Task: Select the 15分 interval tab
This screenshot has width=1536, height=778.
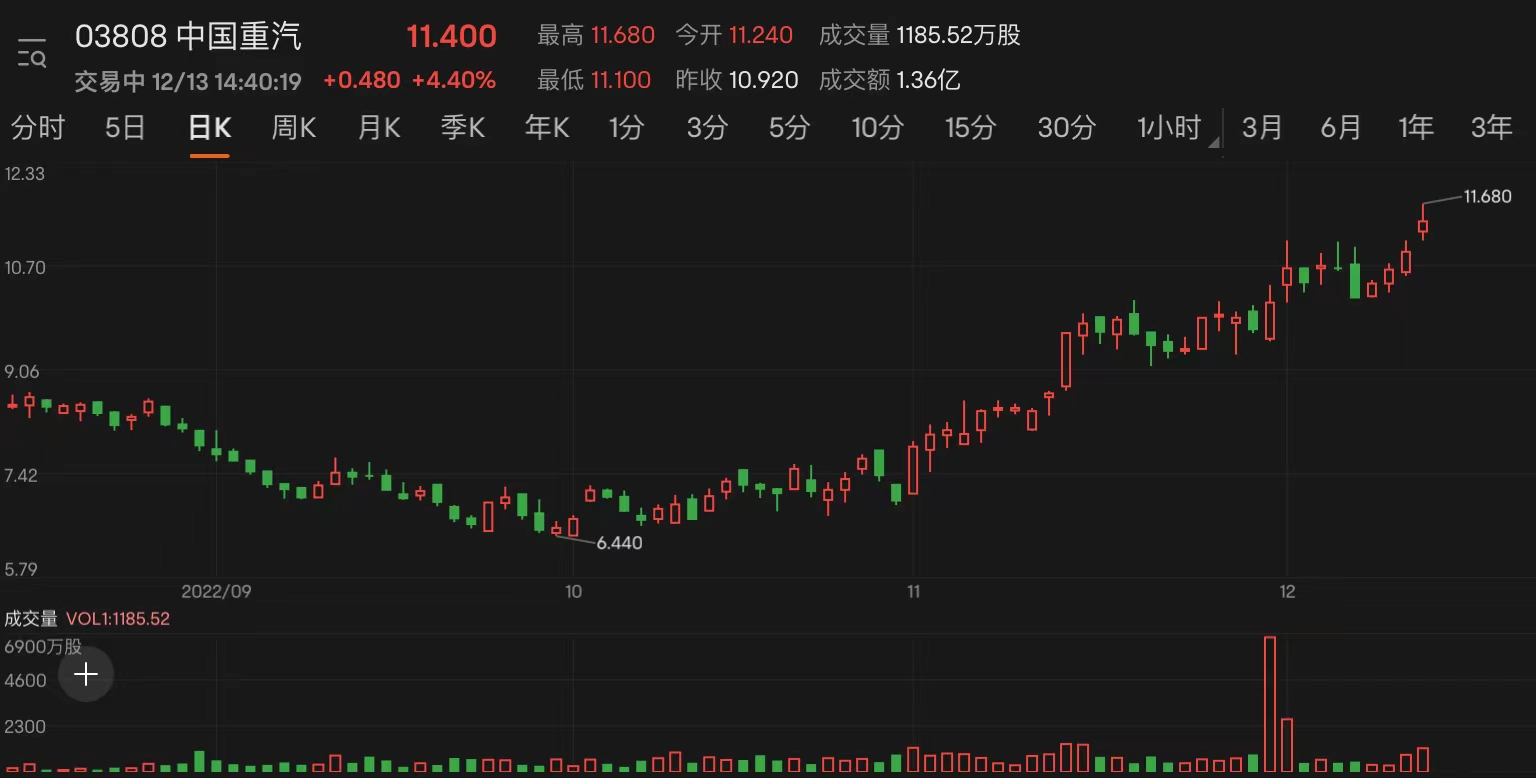Action: (x=970, y=128)
